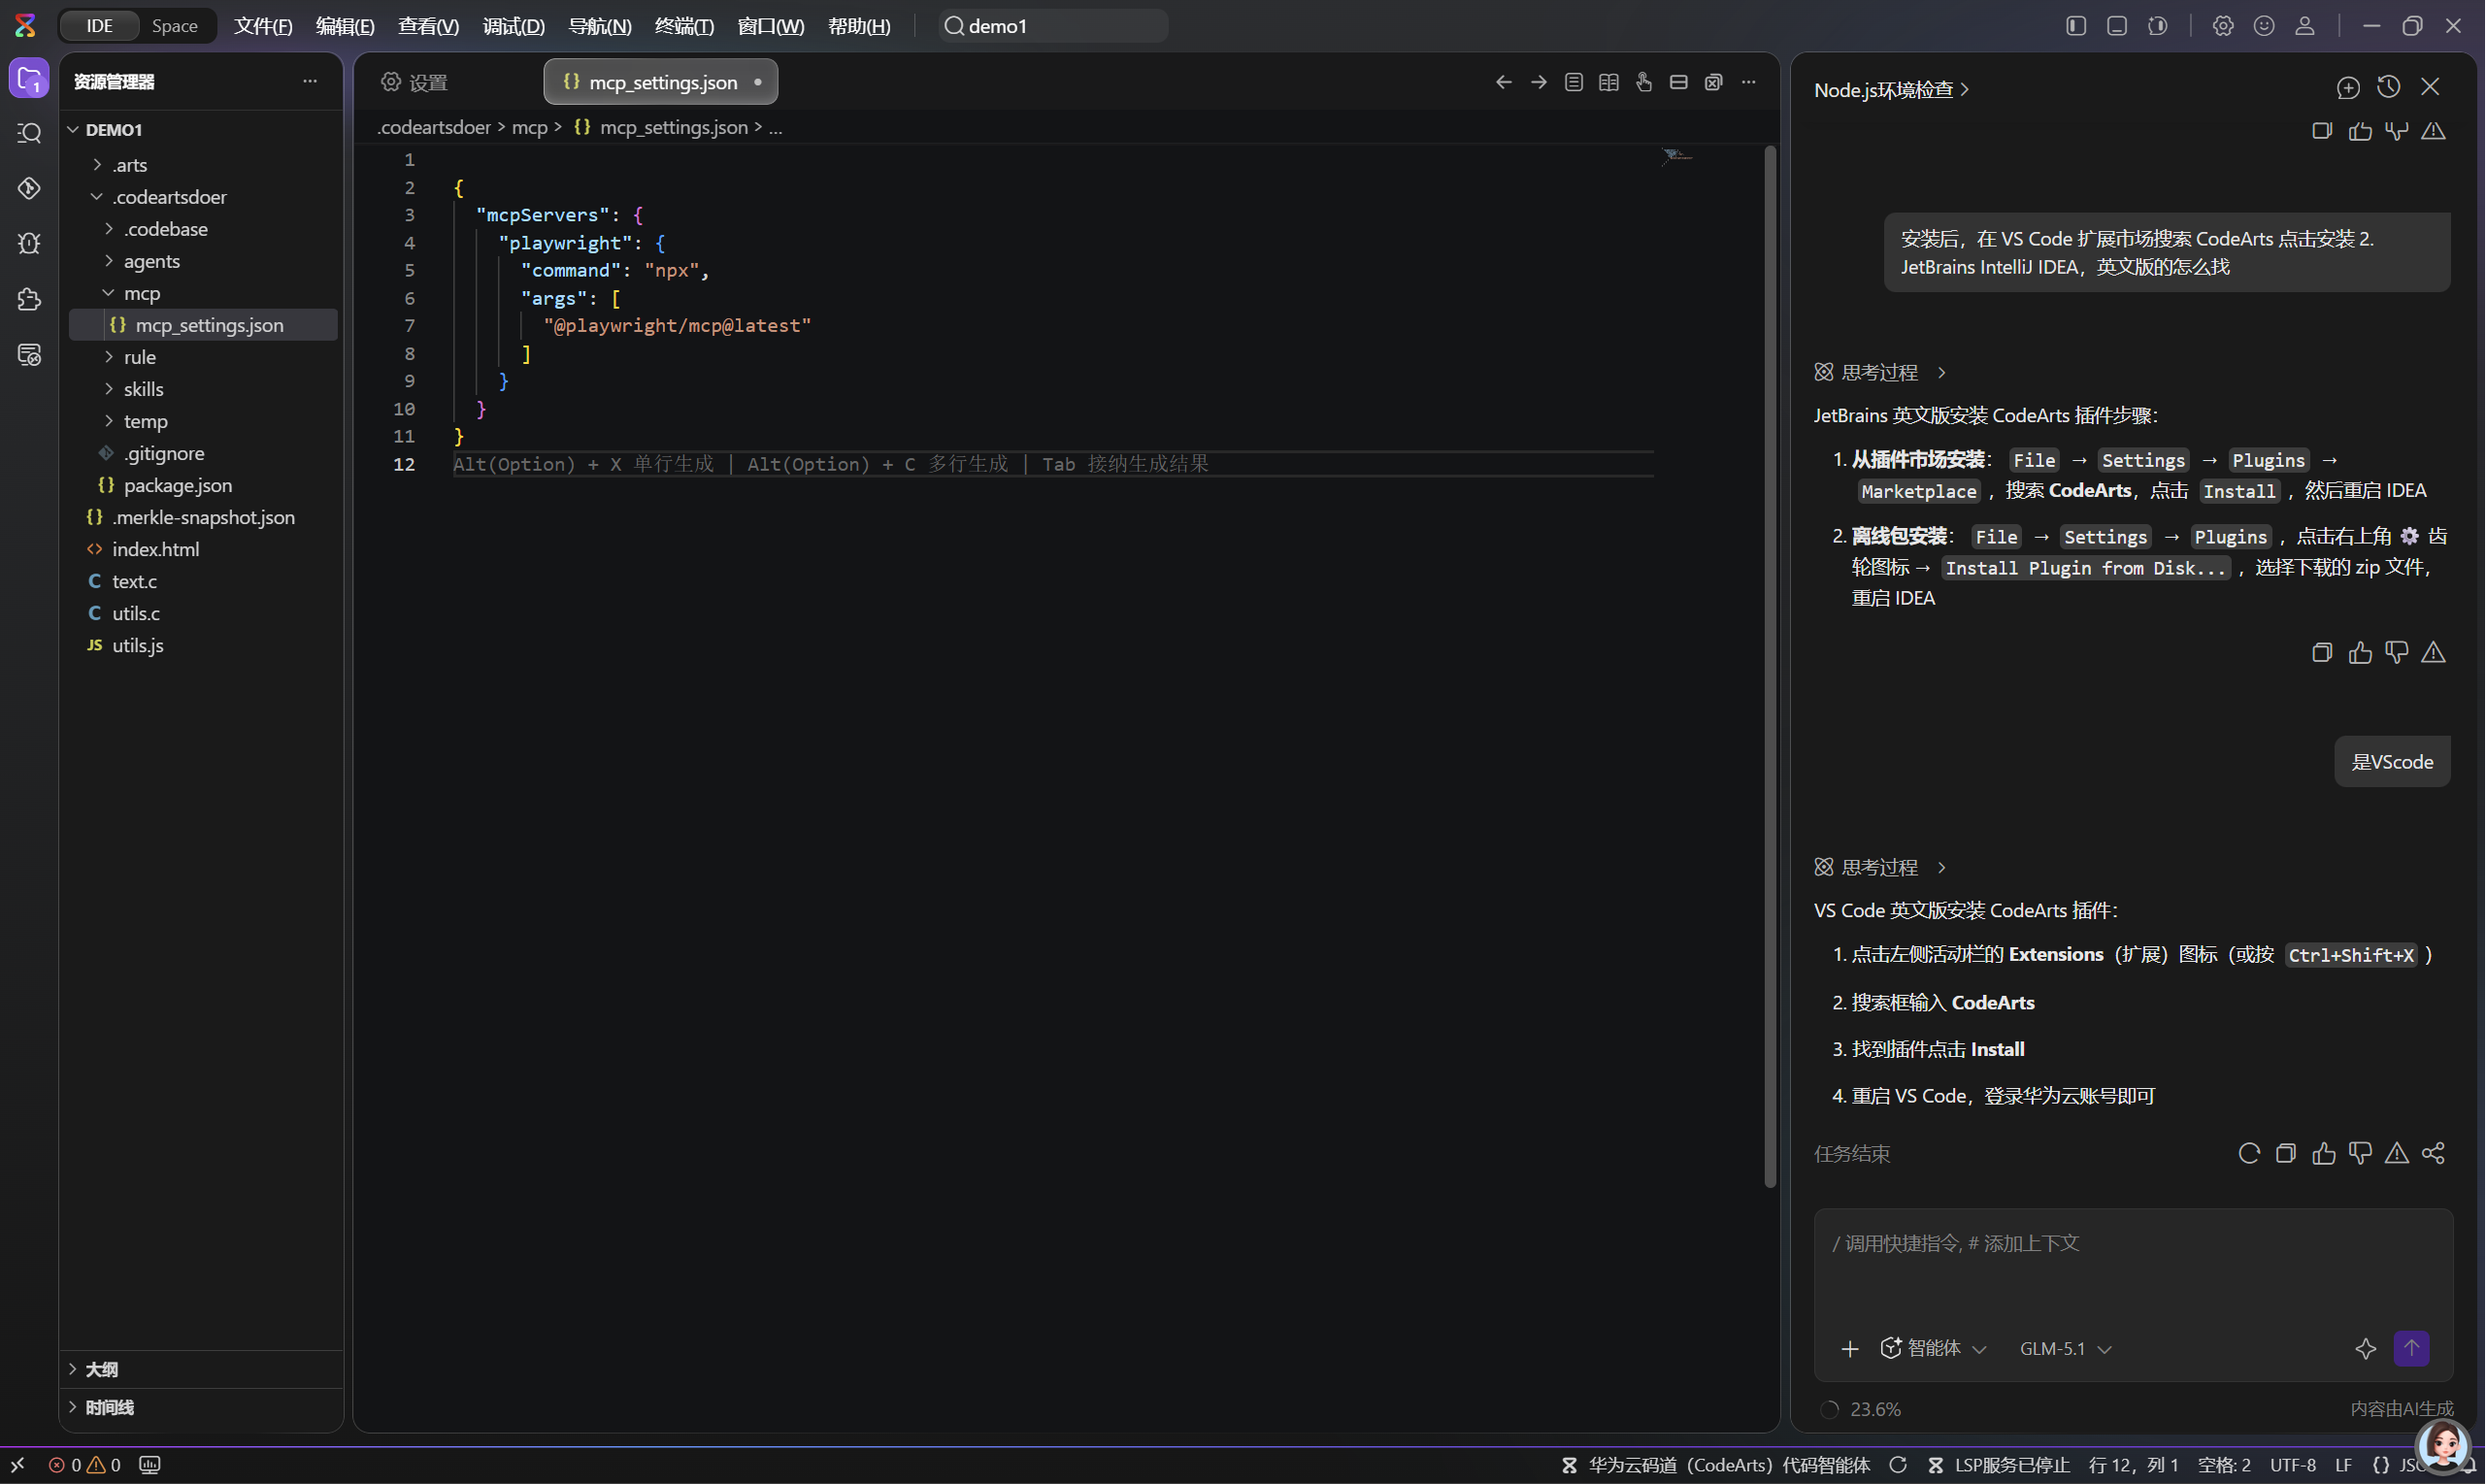This screenshot has width=2486, height=1484.
Task: Split the editor with the split layout icon
Action: click(x=1679, y=82)
